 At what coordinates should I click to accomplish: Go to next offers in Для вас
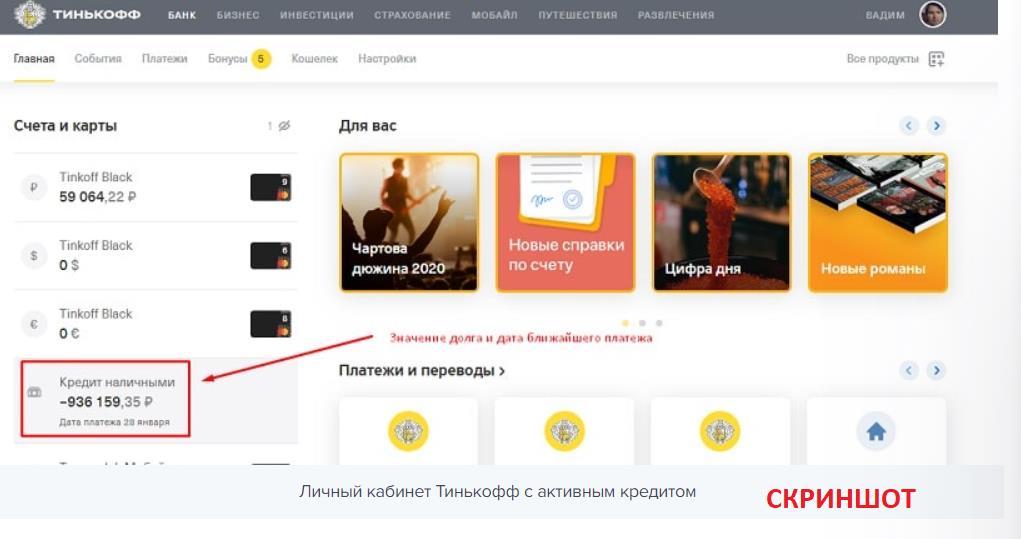[x=936, y=126]
